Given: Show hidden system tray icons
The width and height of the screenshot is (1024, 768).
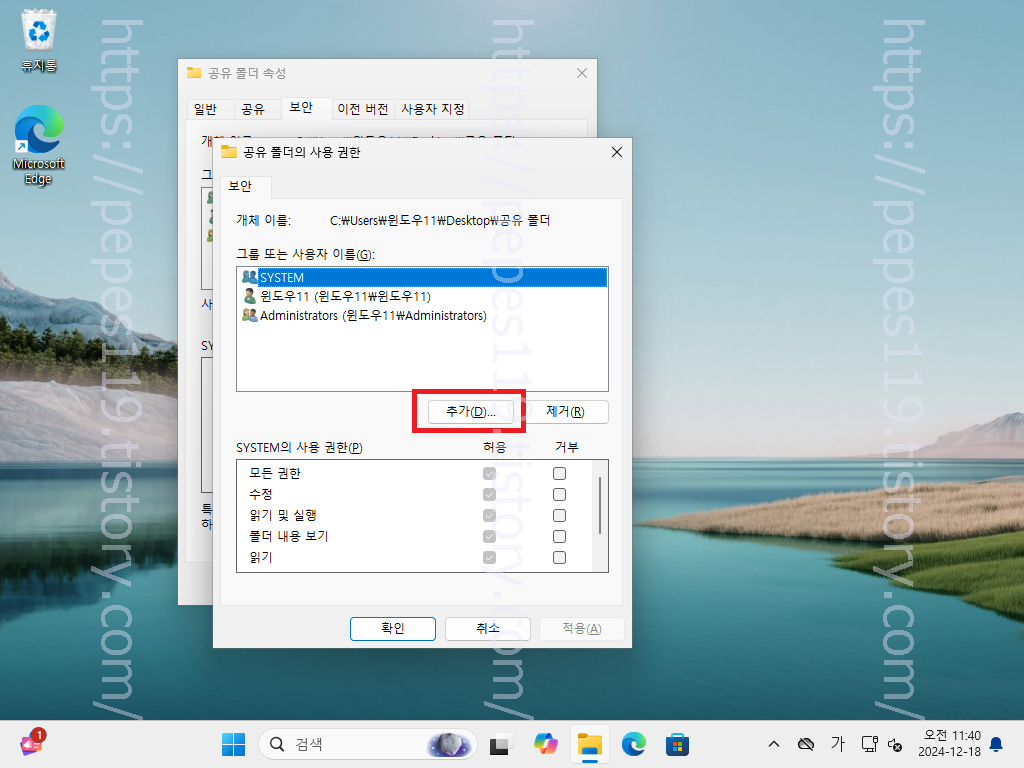Looking at the screenshot, I should (774, 744).
